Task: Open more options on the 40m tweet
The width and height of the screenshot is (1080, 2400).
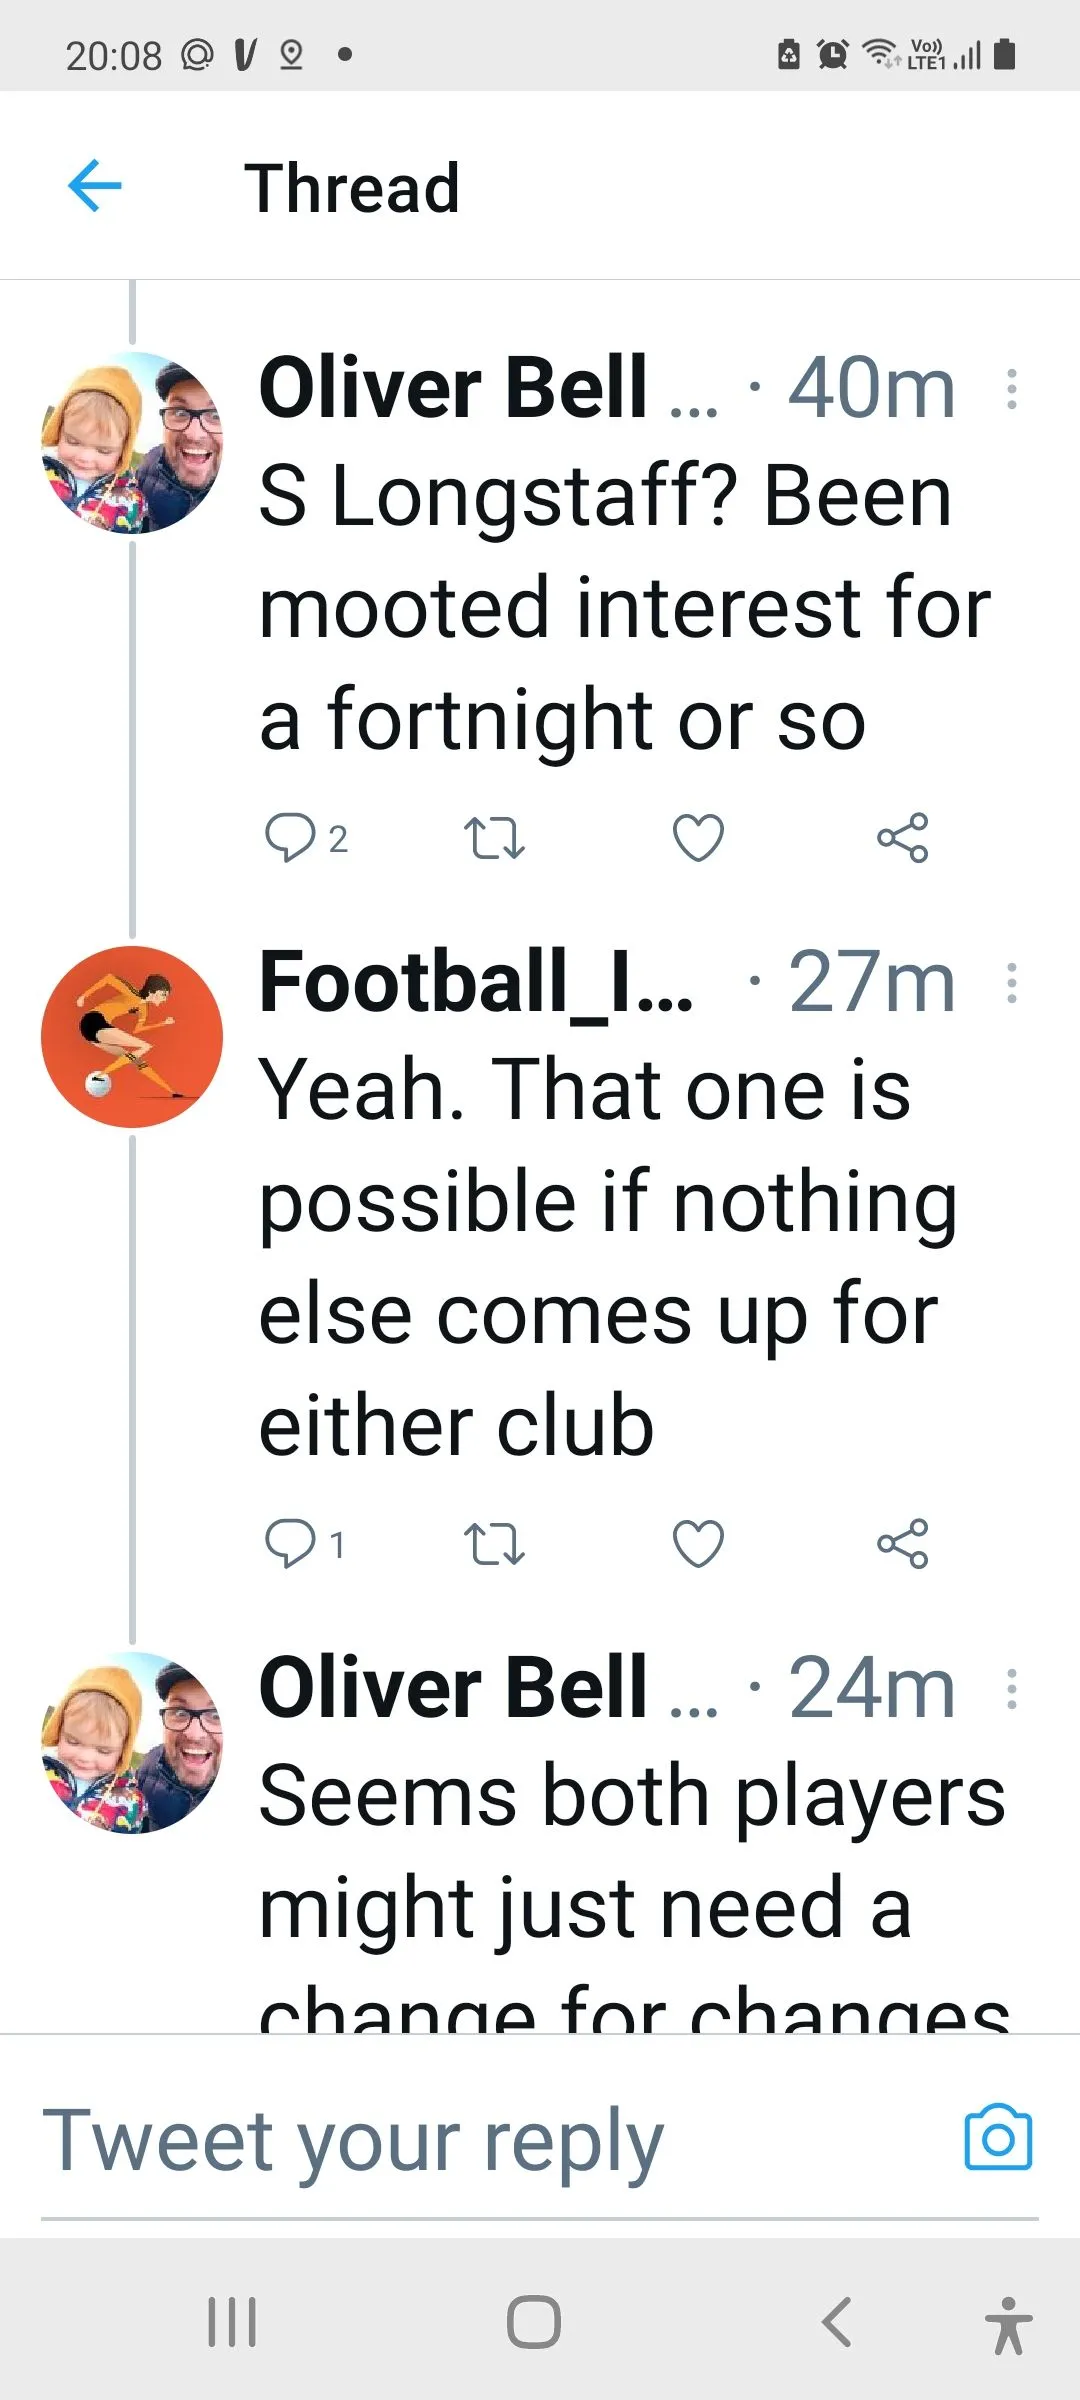Action: (x=1012, y=389)
